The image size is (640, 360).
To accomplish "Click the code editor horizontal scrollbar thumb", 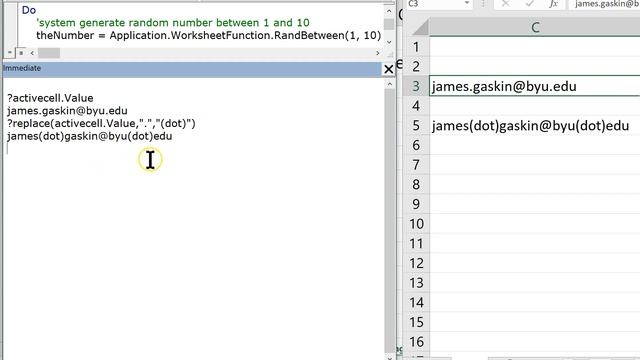I will click(49, 53).
